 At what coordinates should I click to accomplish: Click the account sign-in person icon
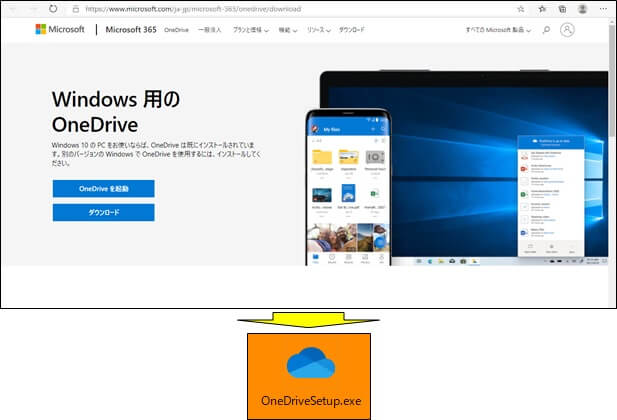click(x=567, y=30)
